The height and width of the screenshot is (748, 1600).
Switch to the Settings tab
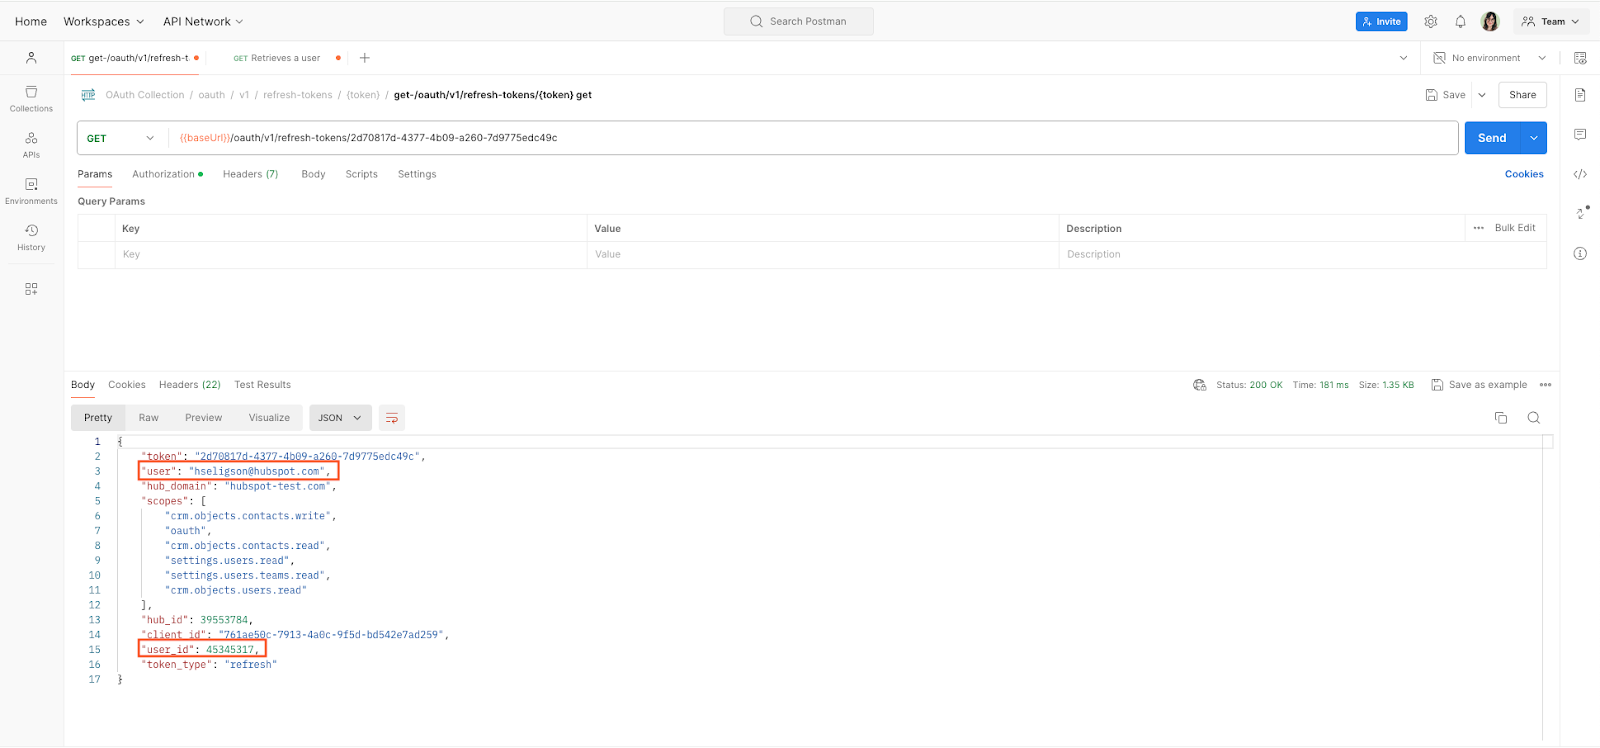click(x=417, y=174)
